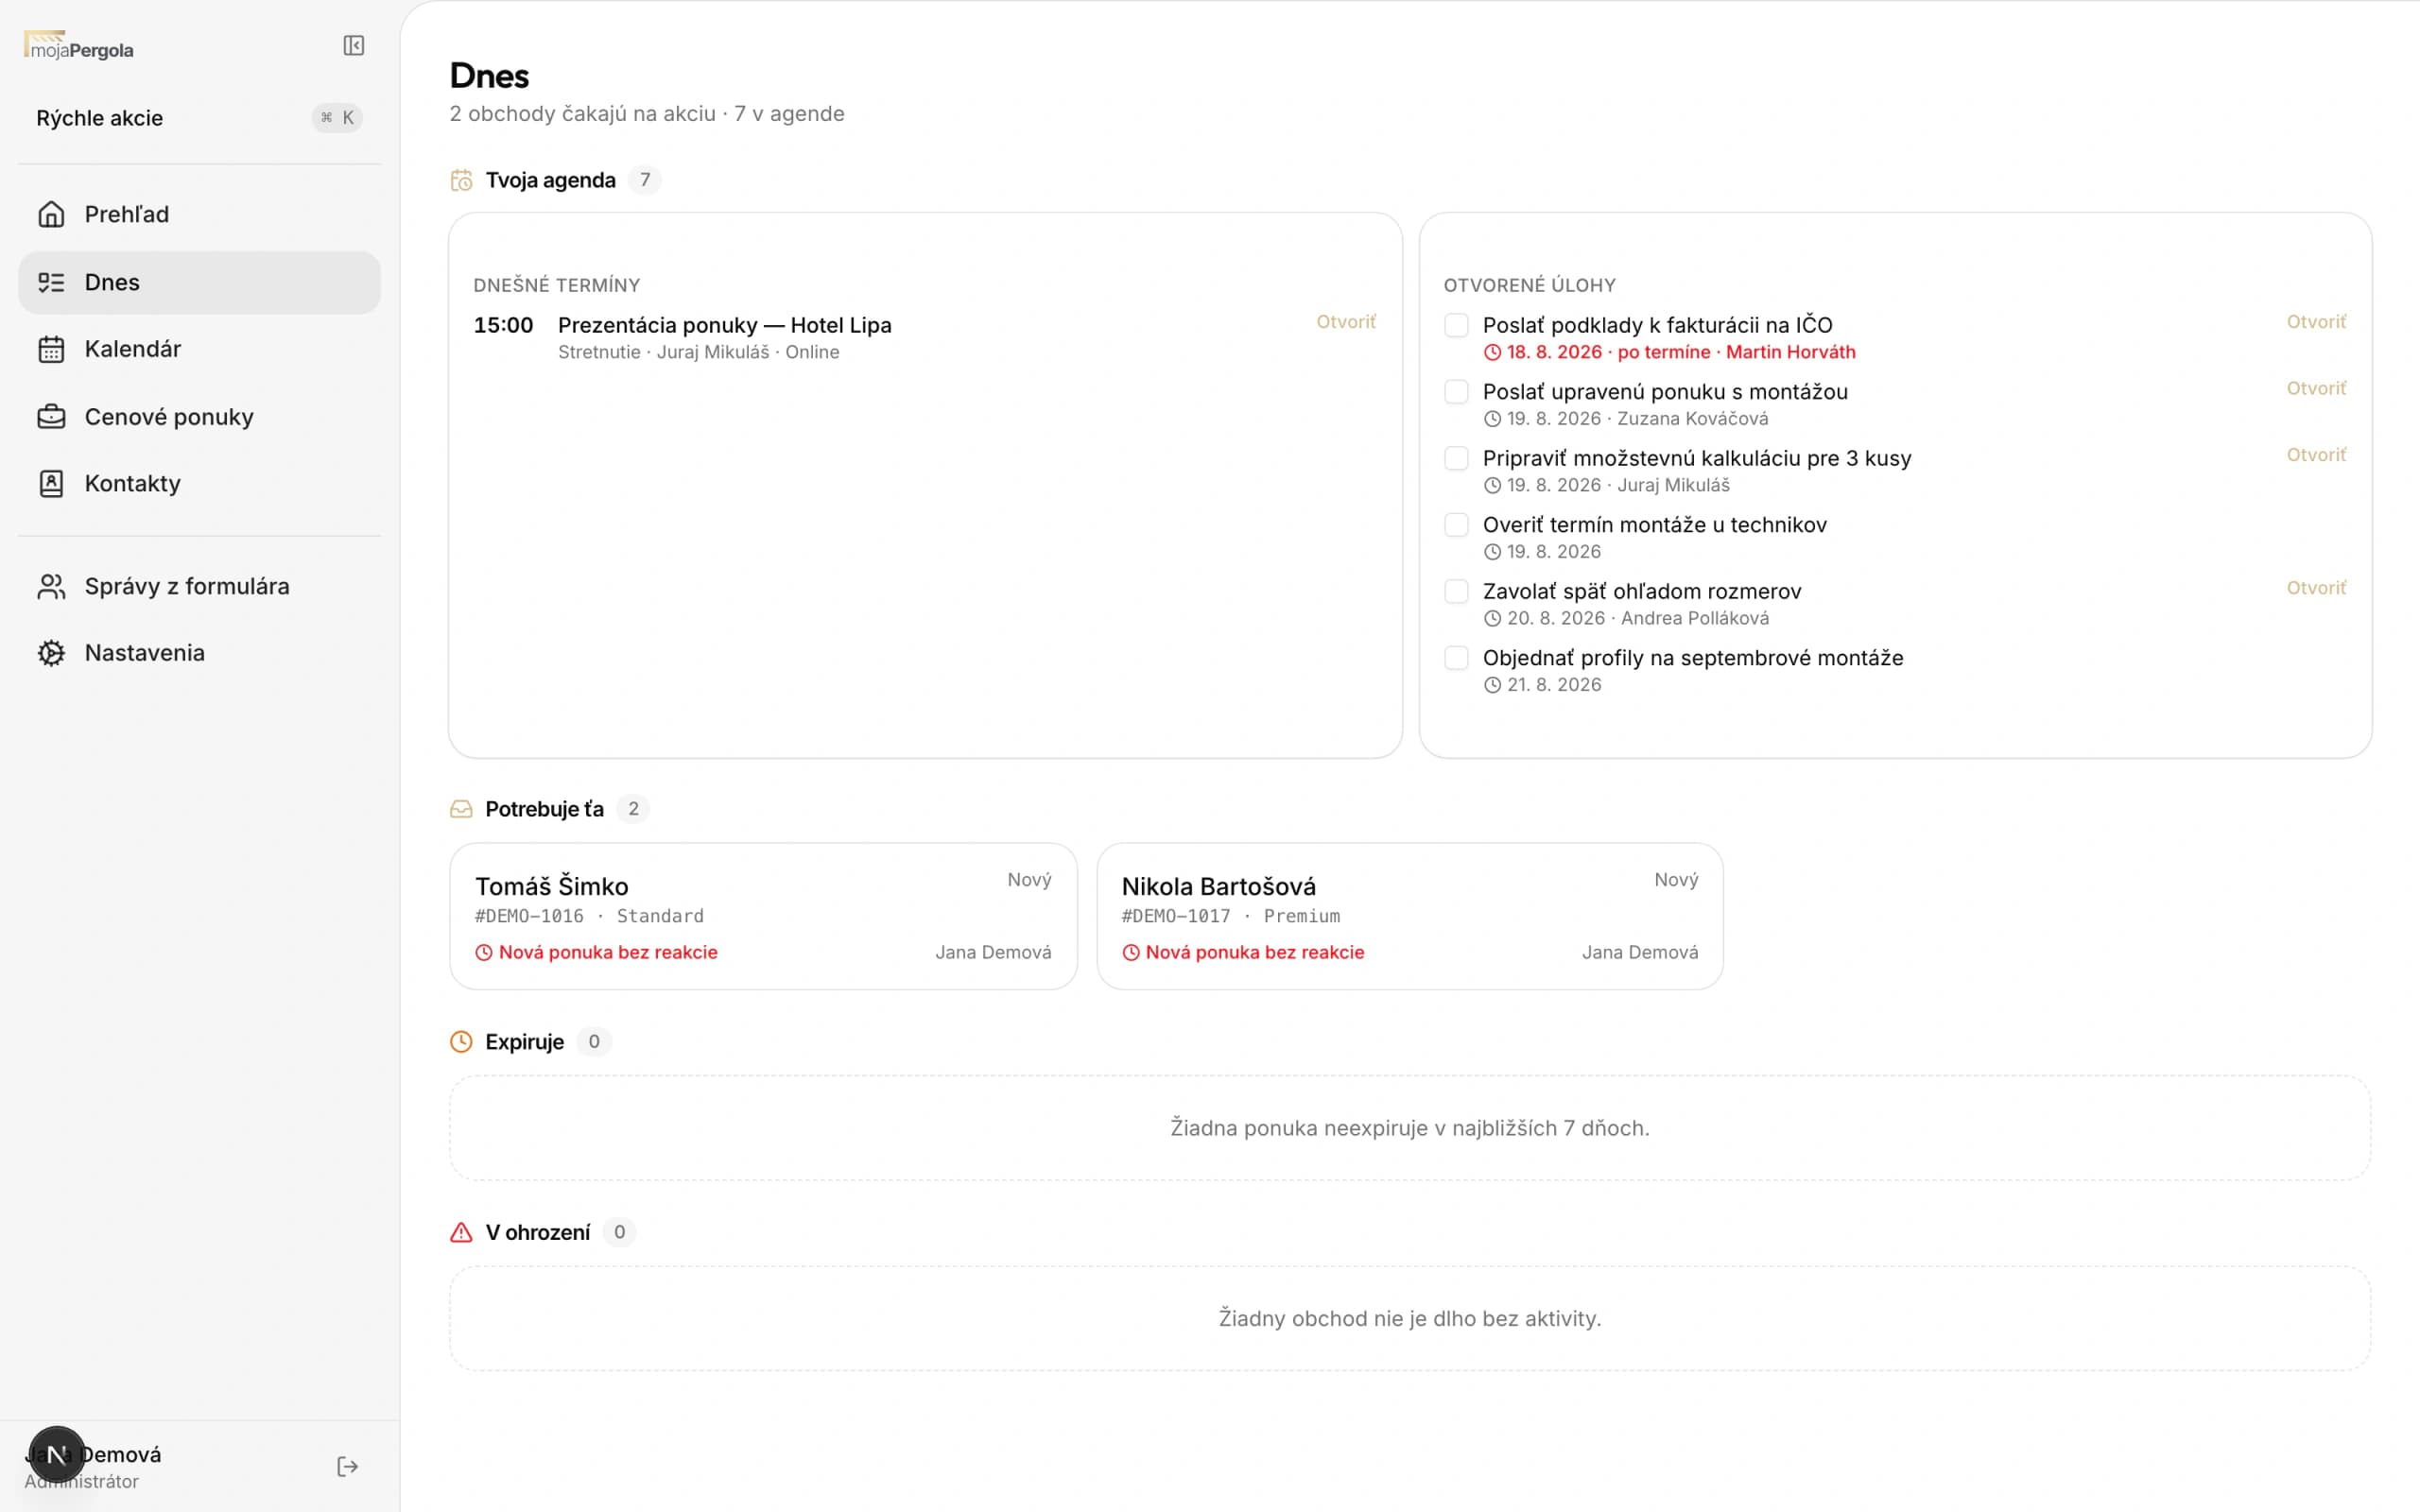Click the Nastavenia gear icon
Image resolution: width=2420 pixels, height=1512 pixels.
[x=51, y=653]
